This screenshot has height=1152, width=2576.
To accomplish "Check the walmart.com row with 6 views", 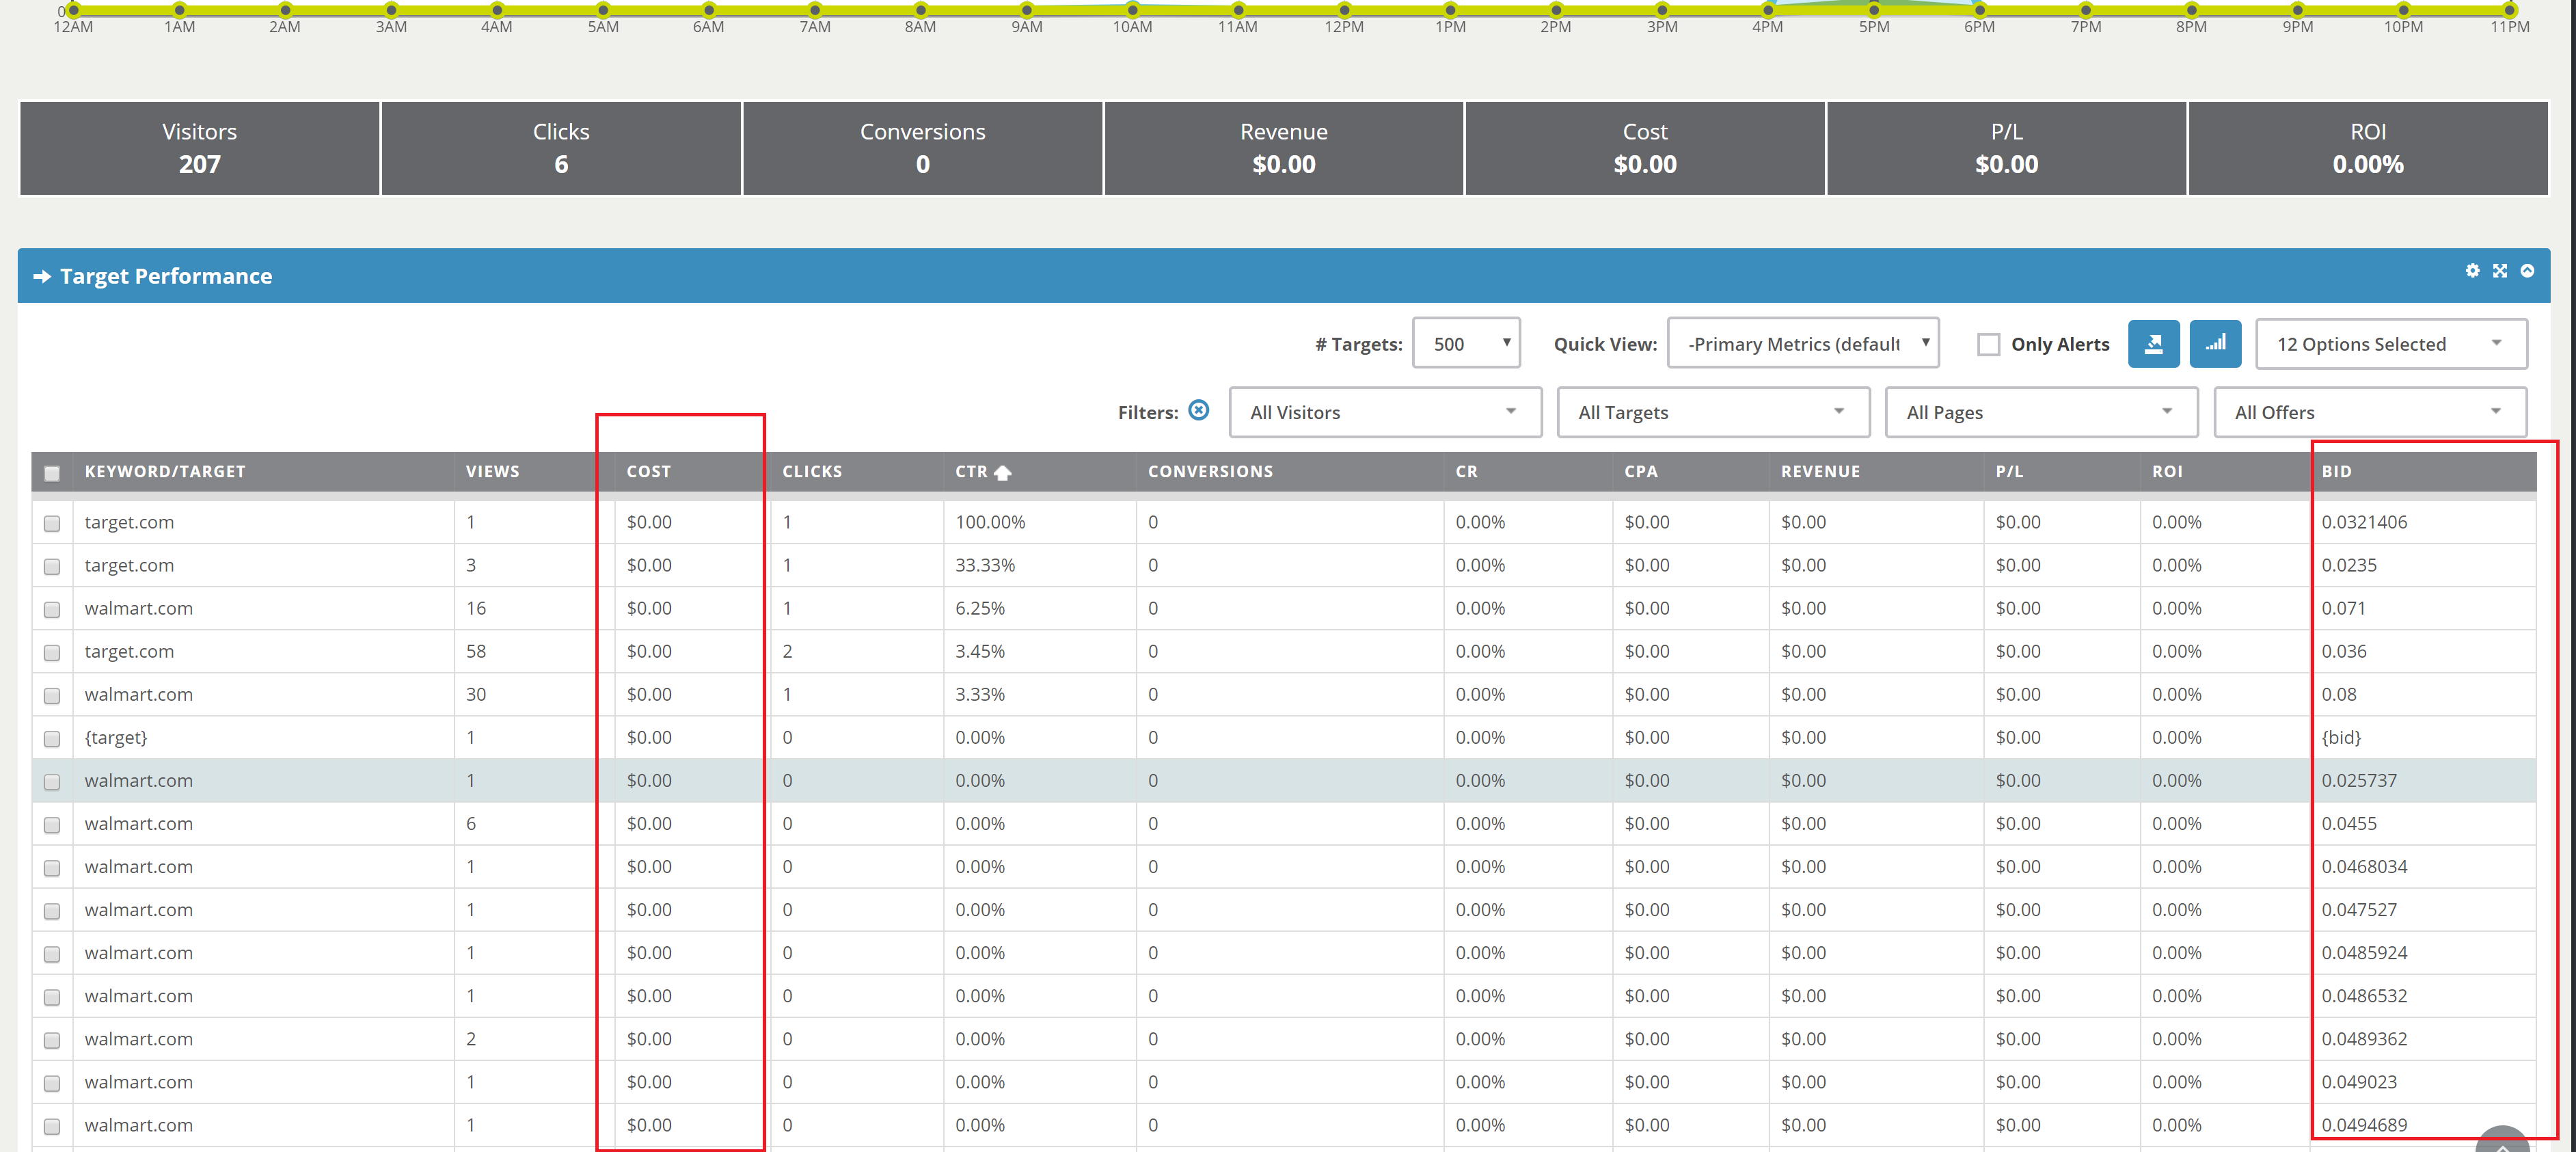I will click(52, 824).
